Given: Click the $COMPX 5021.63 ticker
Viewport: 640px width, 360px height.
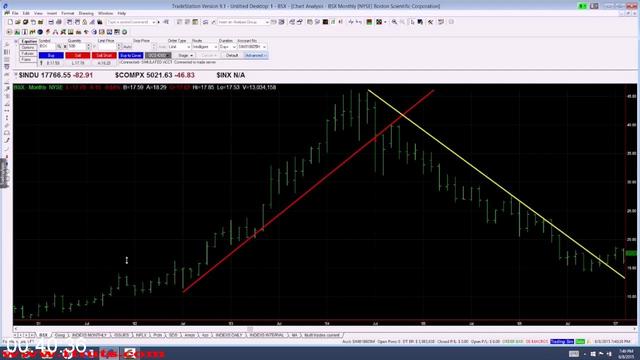Looking at the screenshot, I should click(155, 75).
